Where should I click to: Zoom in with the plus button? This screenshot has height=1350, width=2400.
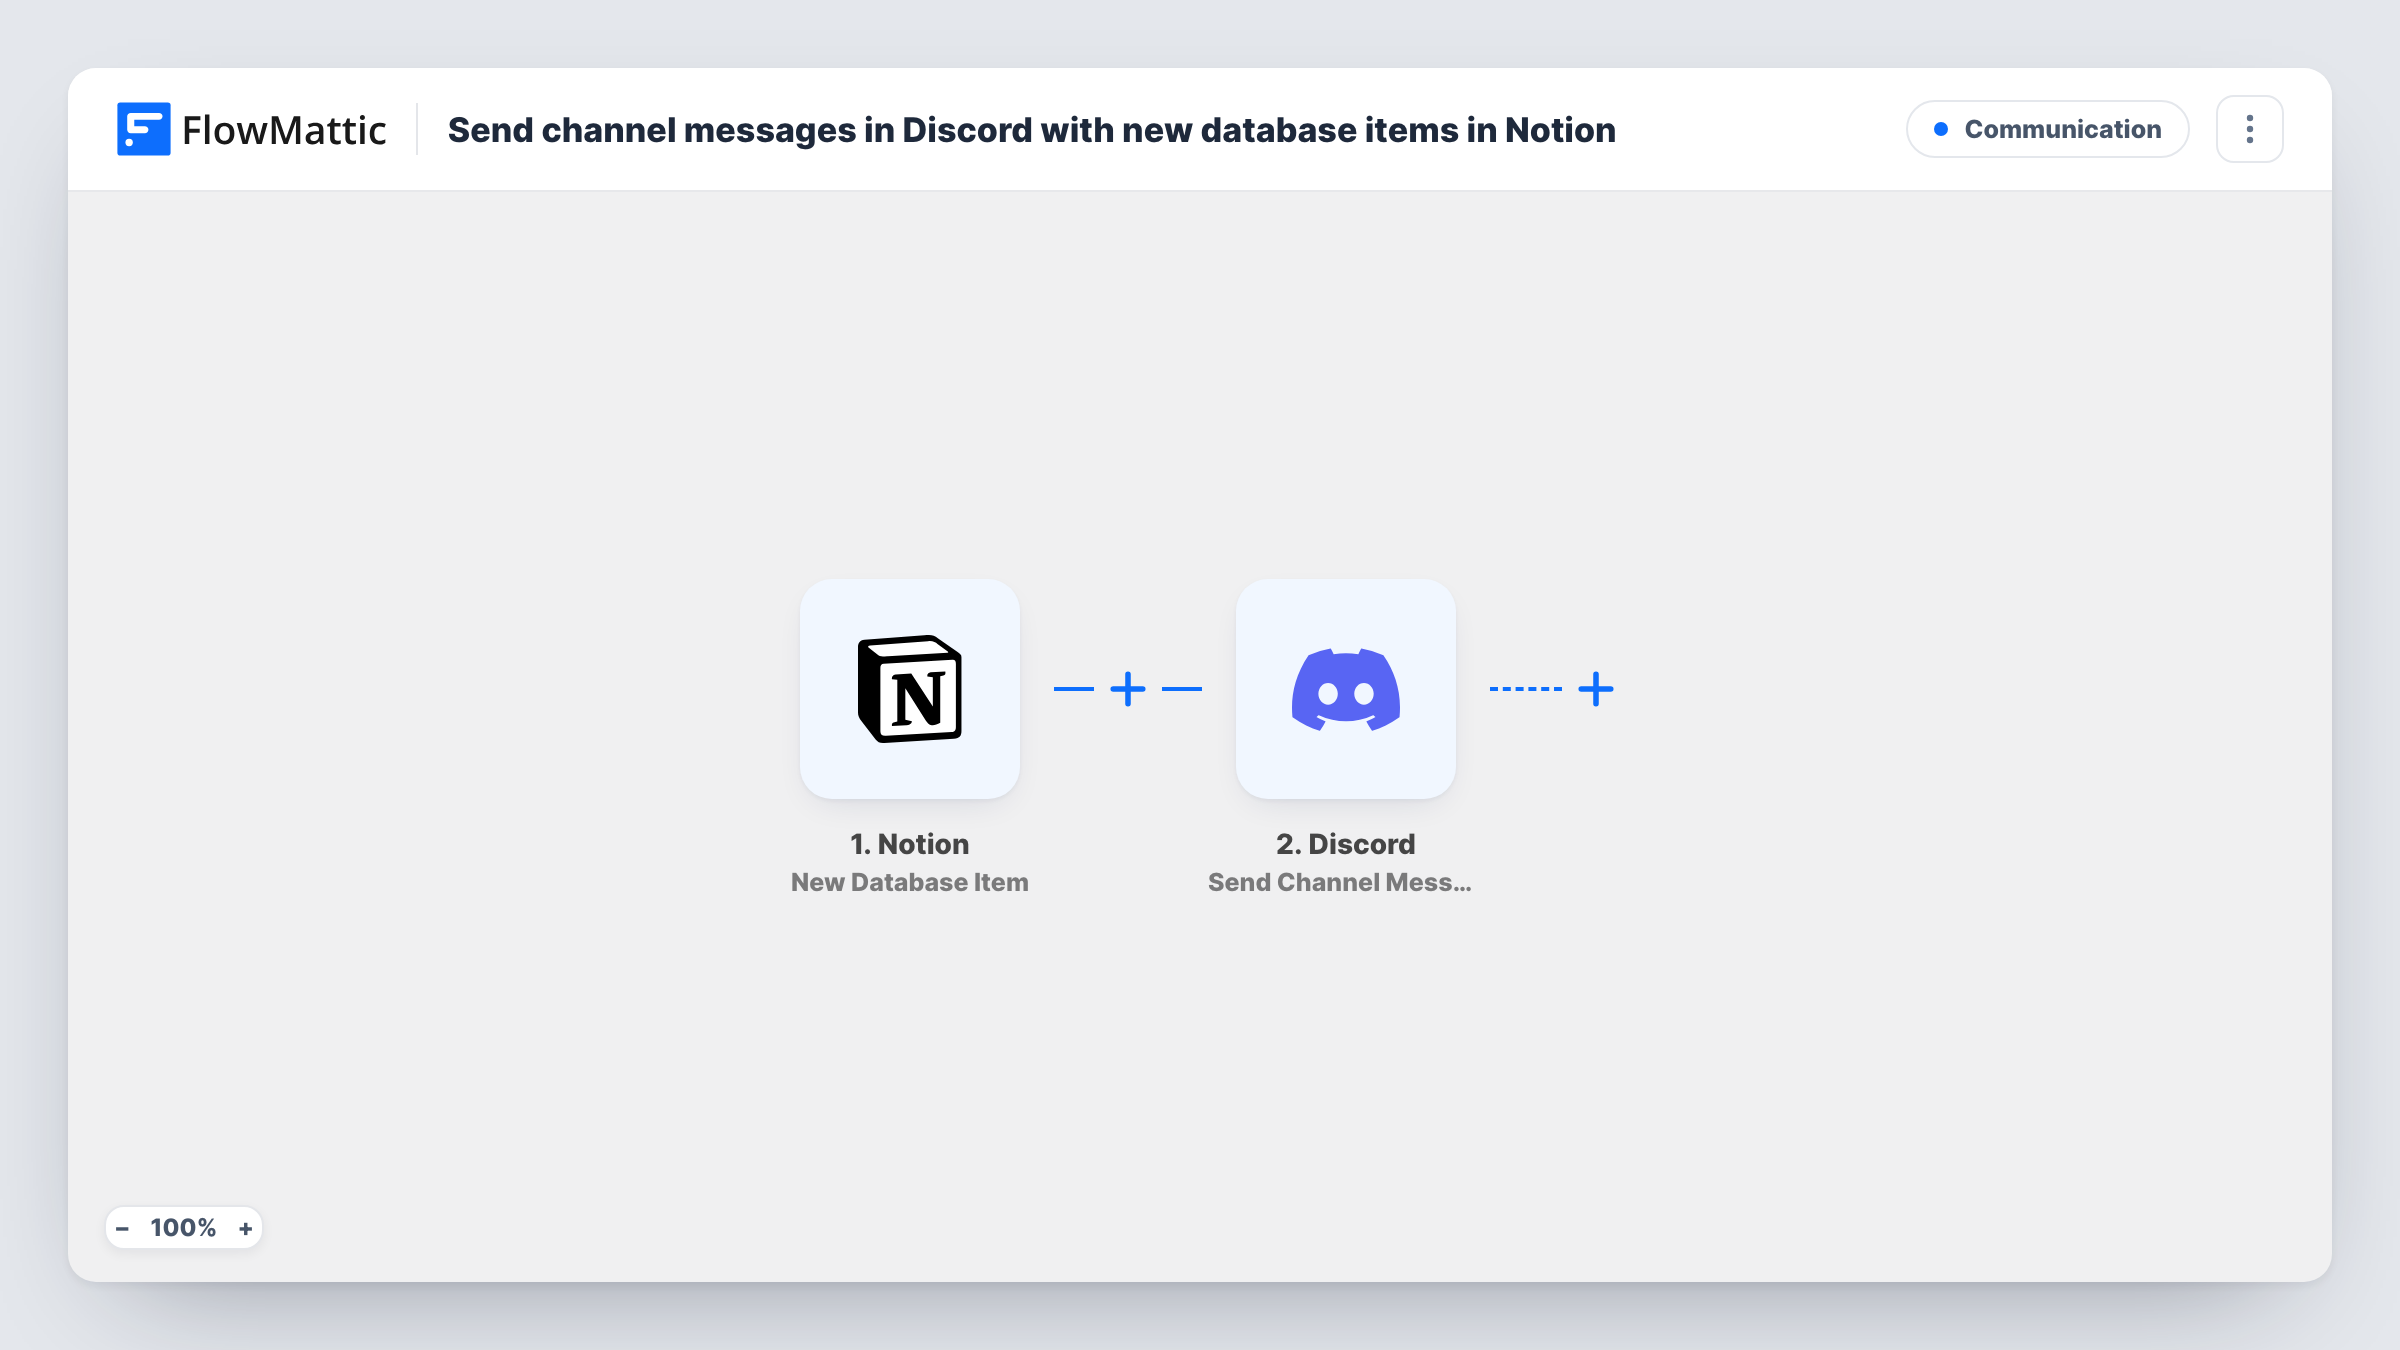pyautogui.click(x=245, y=1228)
